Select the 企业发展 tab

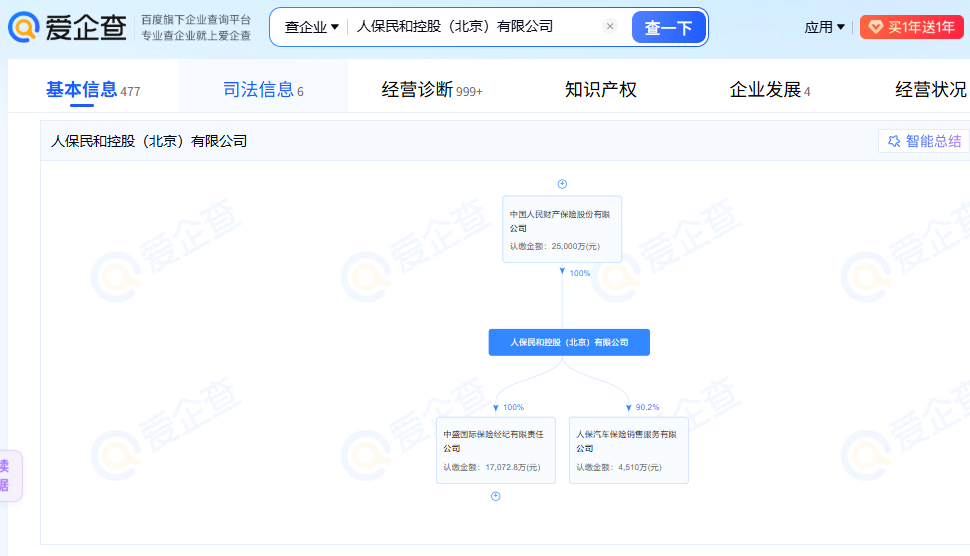pyautogui.click(x=770, y=90)
